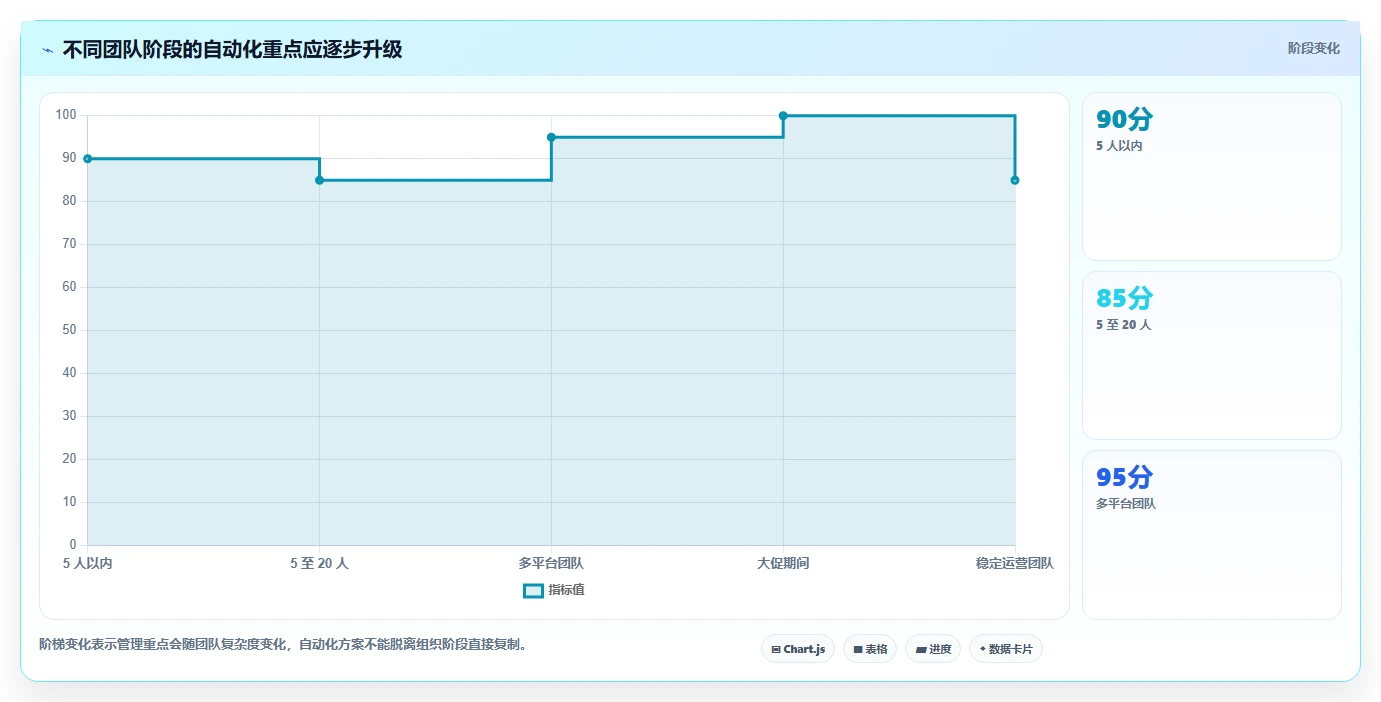This screenshot has width=1381, height=702.
Task: Toggle the 指标值 legend item
Action: tap(554, 590)
